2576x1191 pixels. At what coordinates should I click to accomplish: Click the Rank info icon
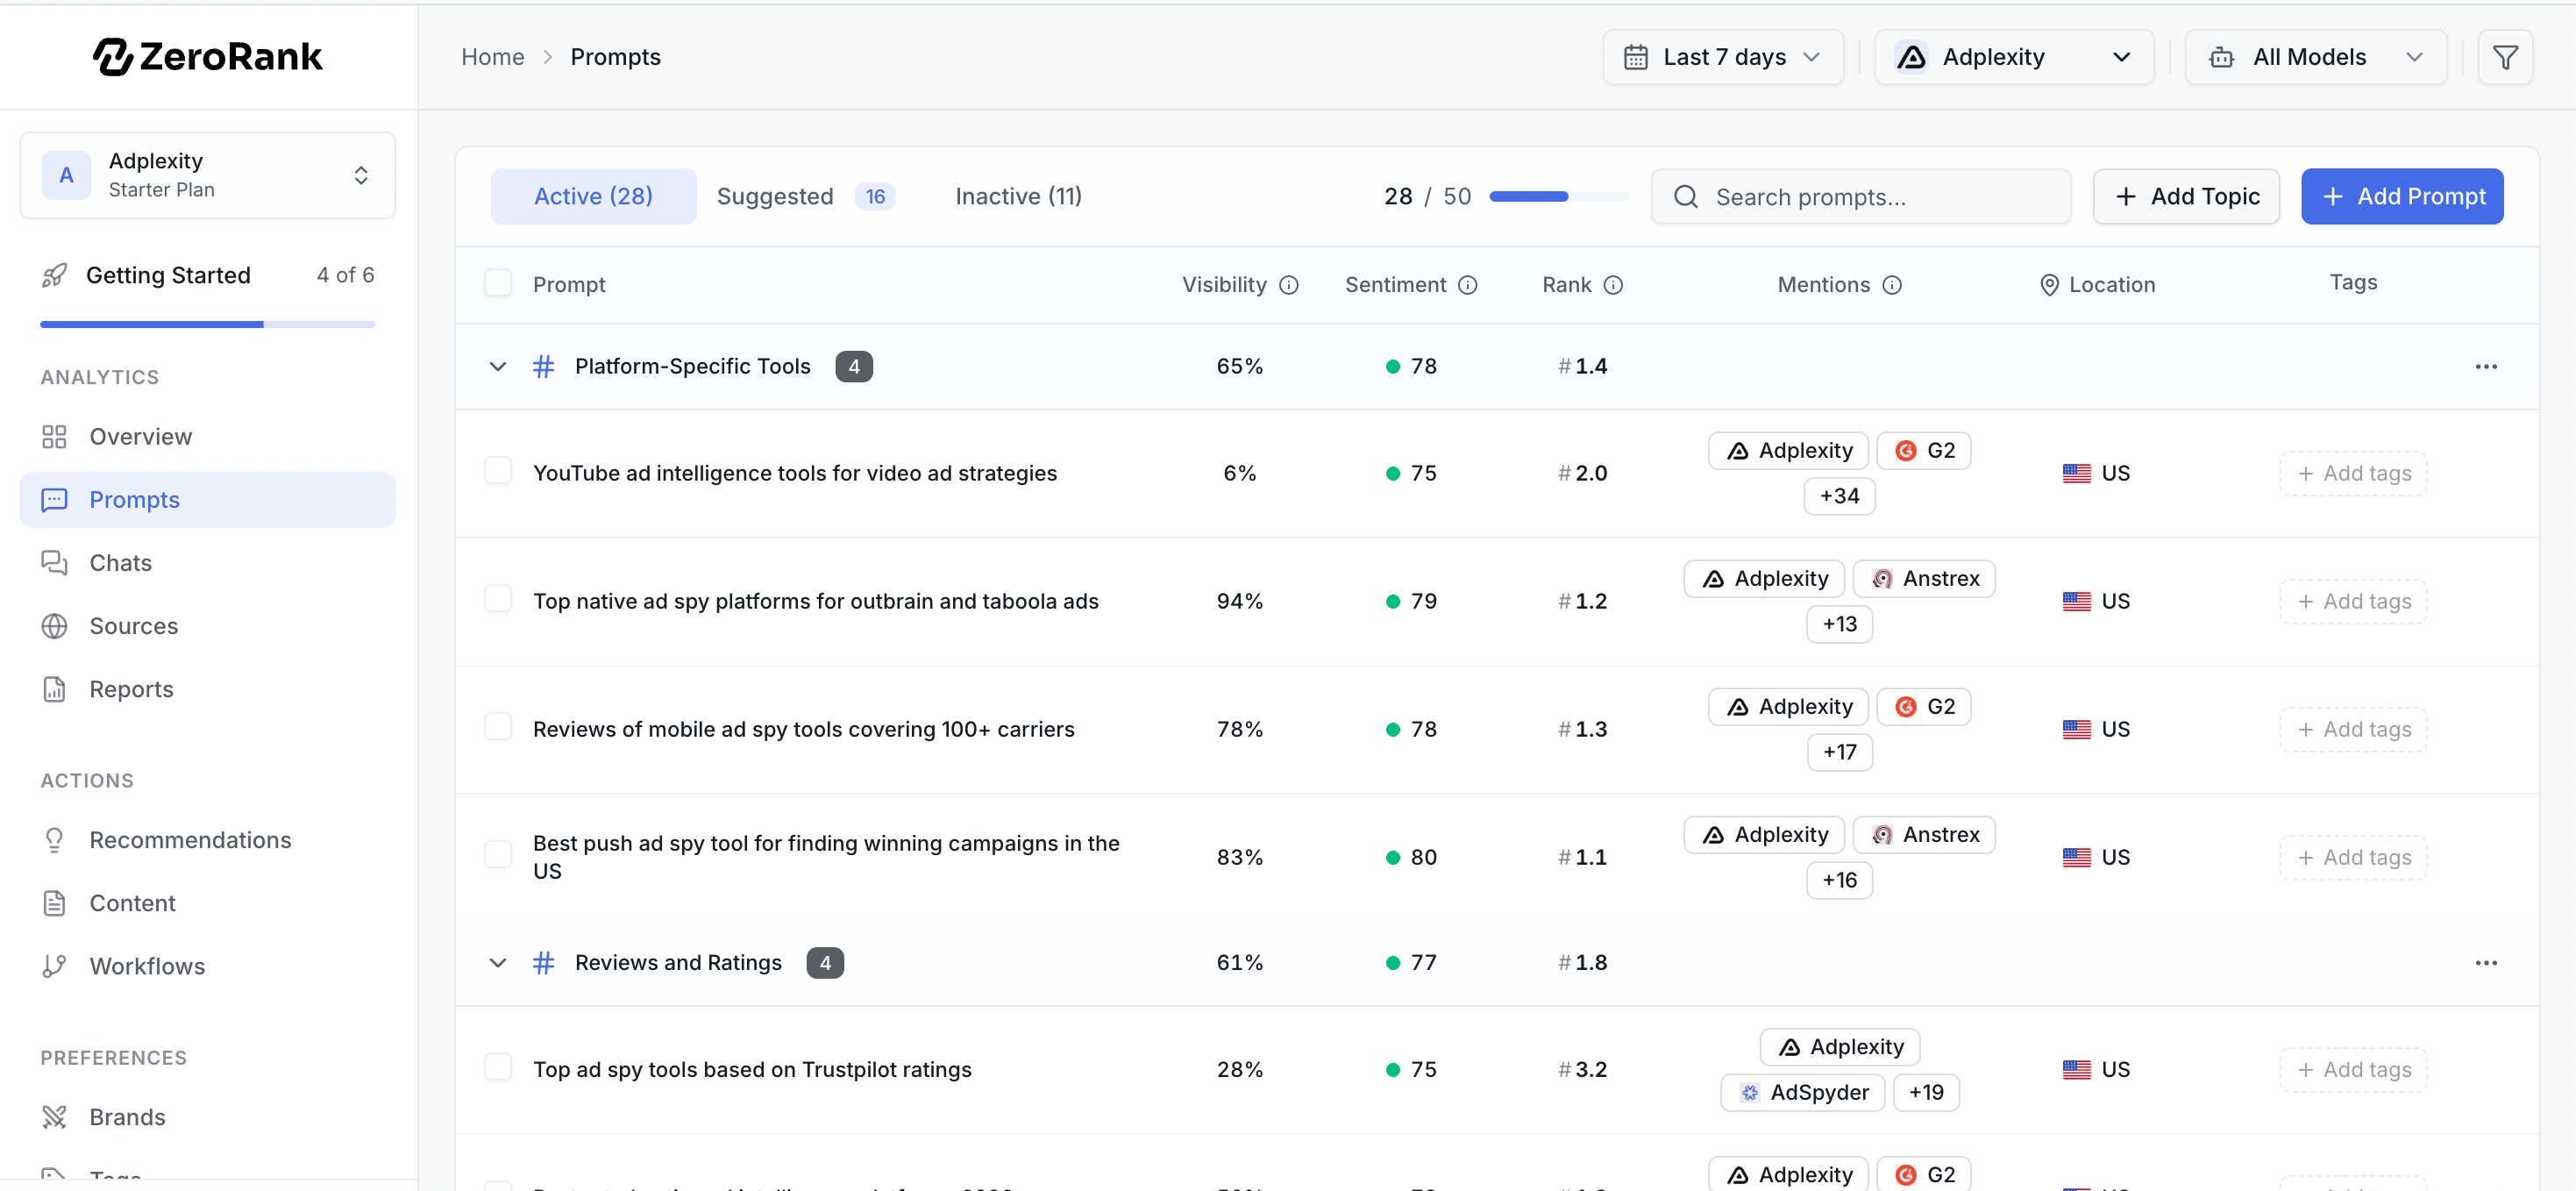[x=1613, y=285]
